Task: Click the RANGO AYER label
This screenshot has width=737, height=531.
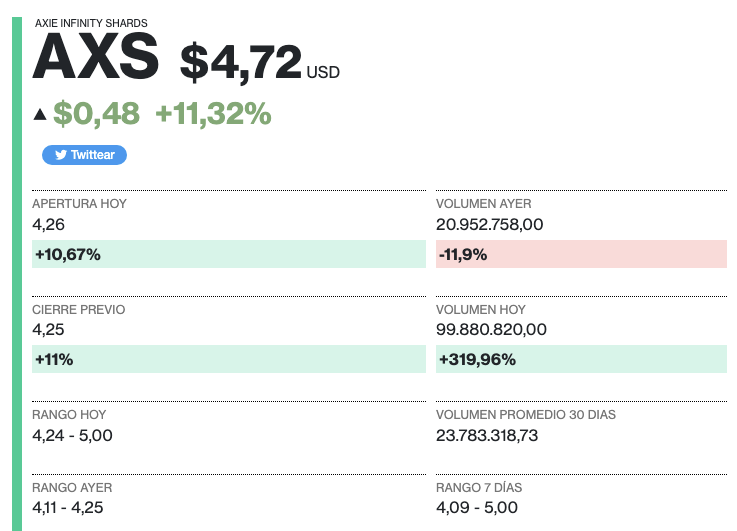Action: click(72, 488)
